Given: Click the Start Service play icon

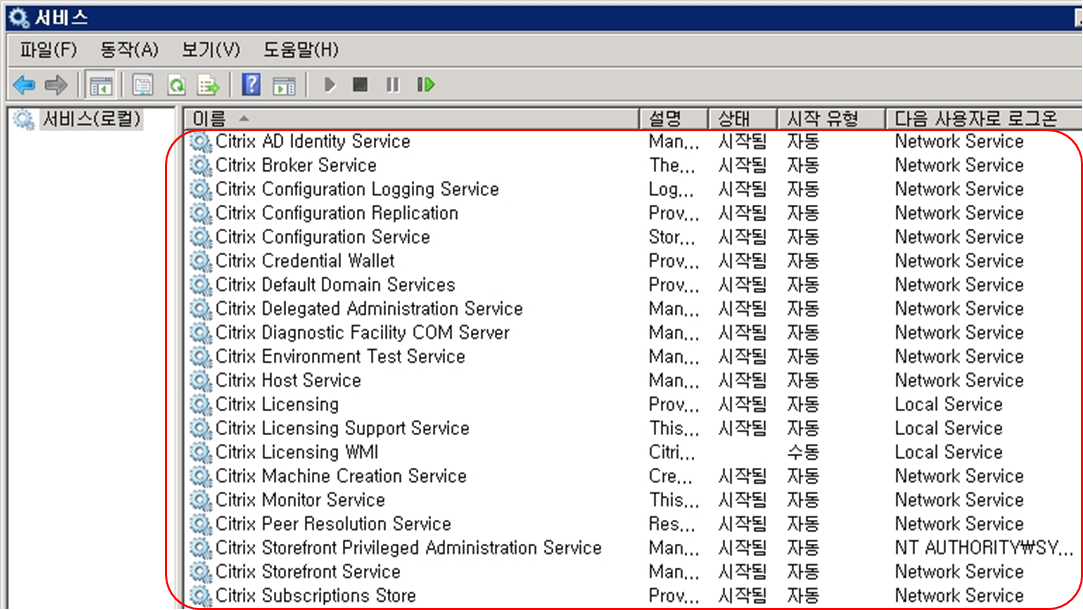Looking at the screenshot, I should (x=329, y=85).
